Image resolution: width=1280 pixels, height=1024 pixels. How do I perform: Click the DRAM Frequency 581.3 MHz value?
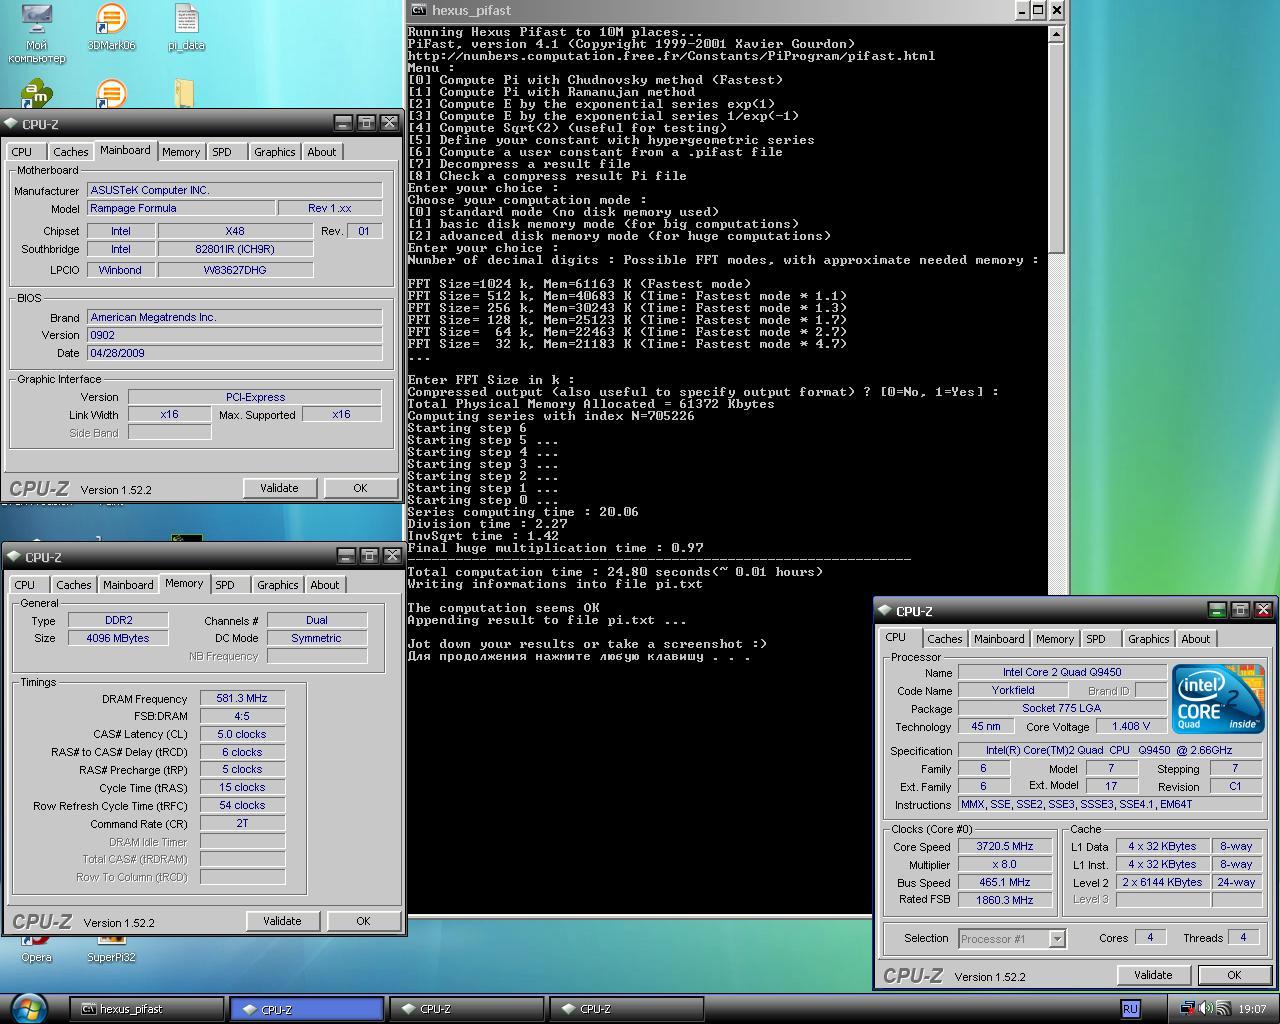click(x=242, y=698)
